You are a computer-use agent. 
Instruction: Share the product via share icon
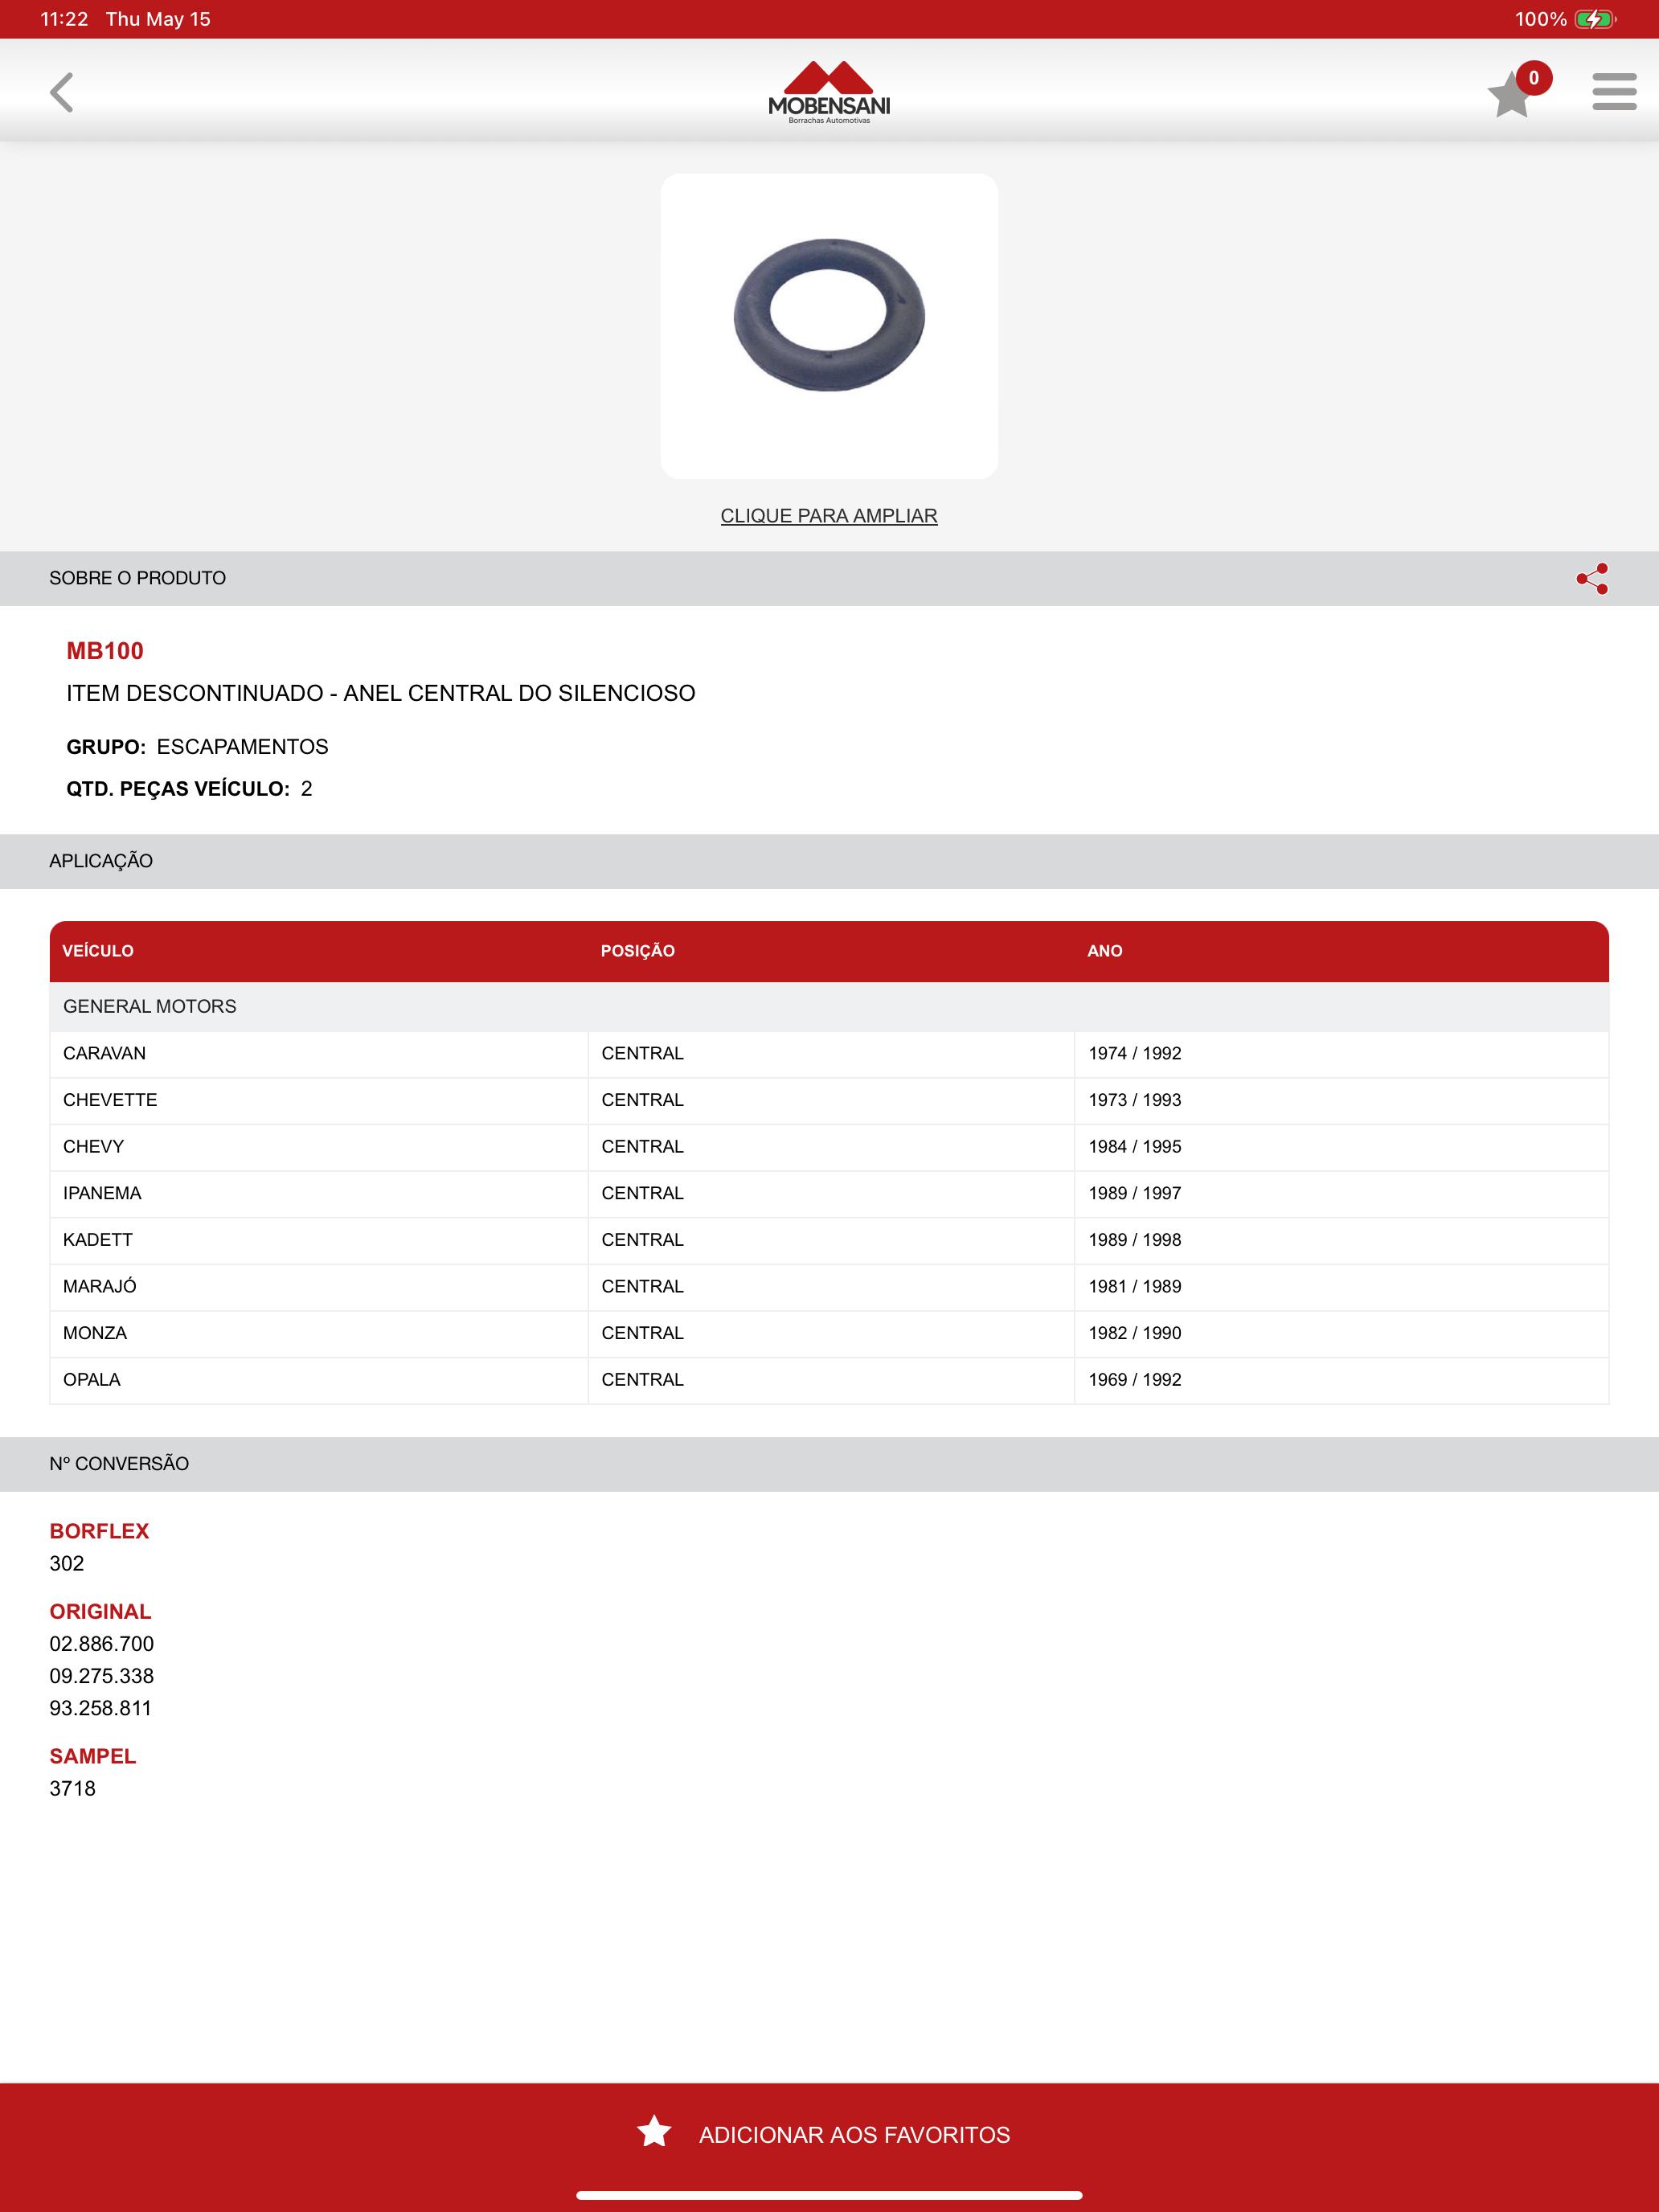1592,578
